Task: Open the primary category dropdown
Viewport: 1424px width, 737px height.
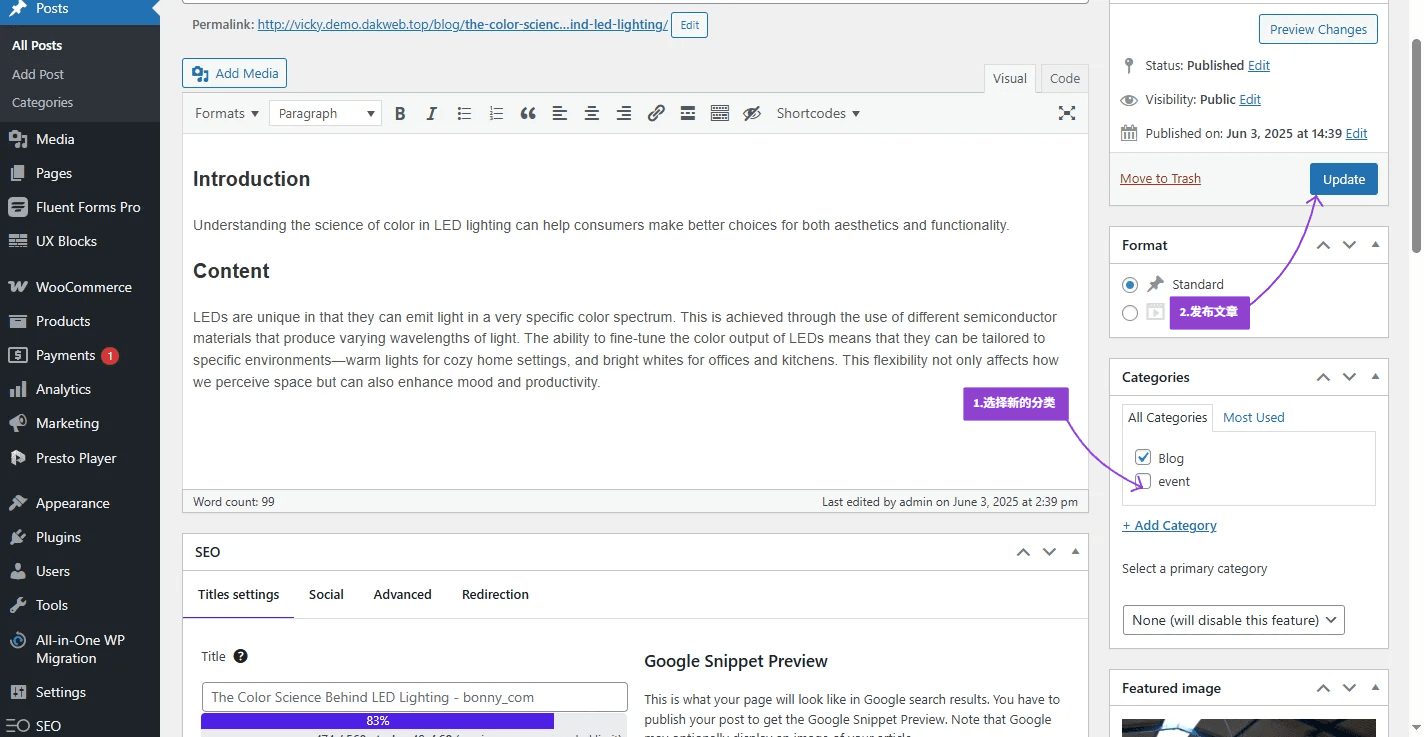Action: [x=1233, y=620]
